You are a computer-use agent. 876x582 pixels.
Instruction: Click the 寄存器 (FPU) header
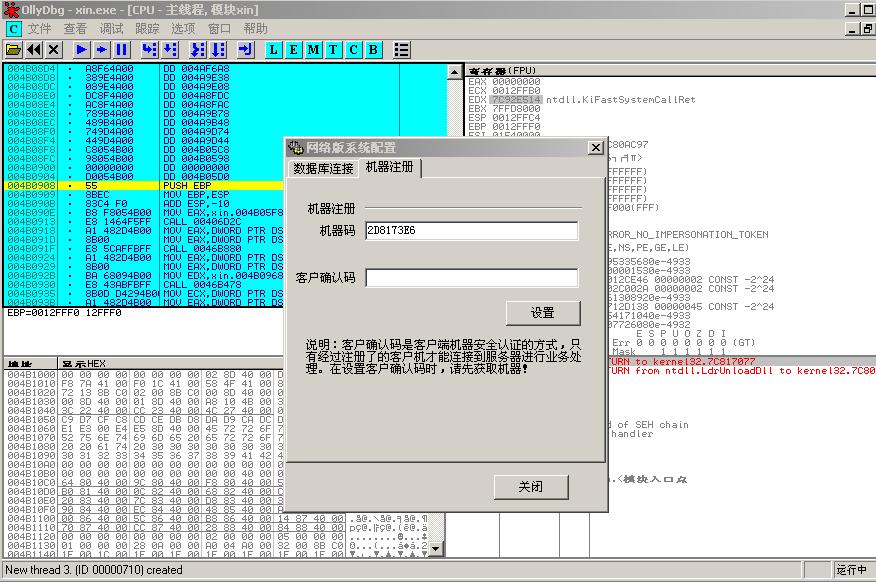502,70
